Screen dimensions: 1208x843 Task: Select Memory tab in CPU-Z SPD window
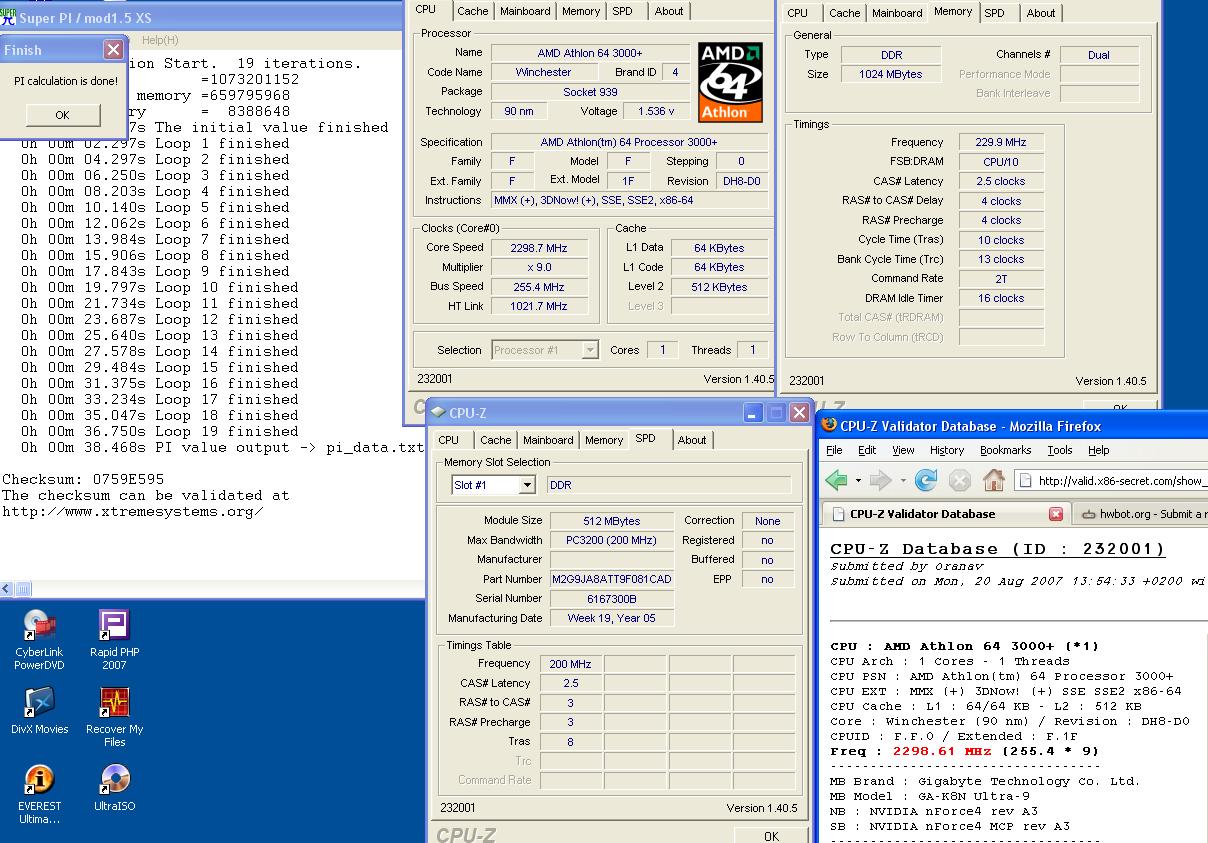click(x=604, y=440)
